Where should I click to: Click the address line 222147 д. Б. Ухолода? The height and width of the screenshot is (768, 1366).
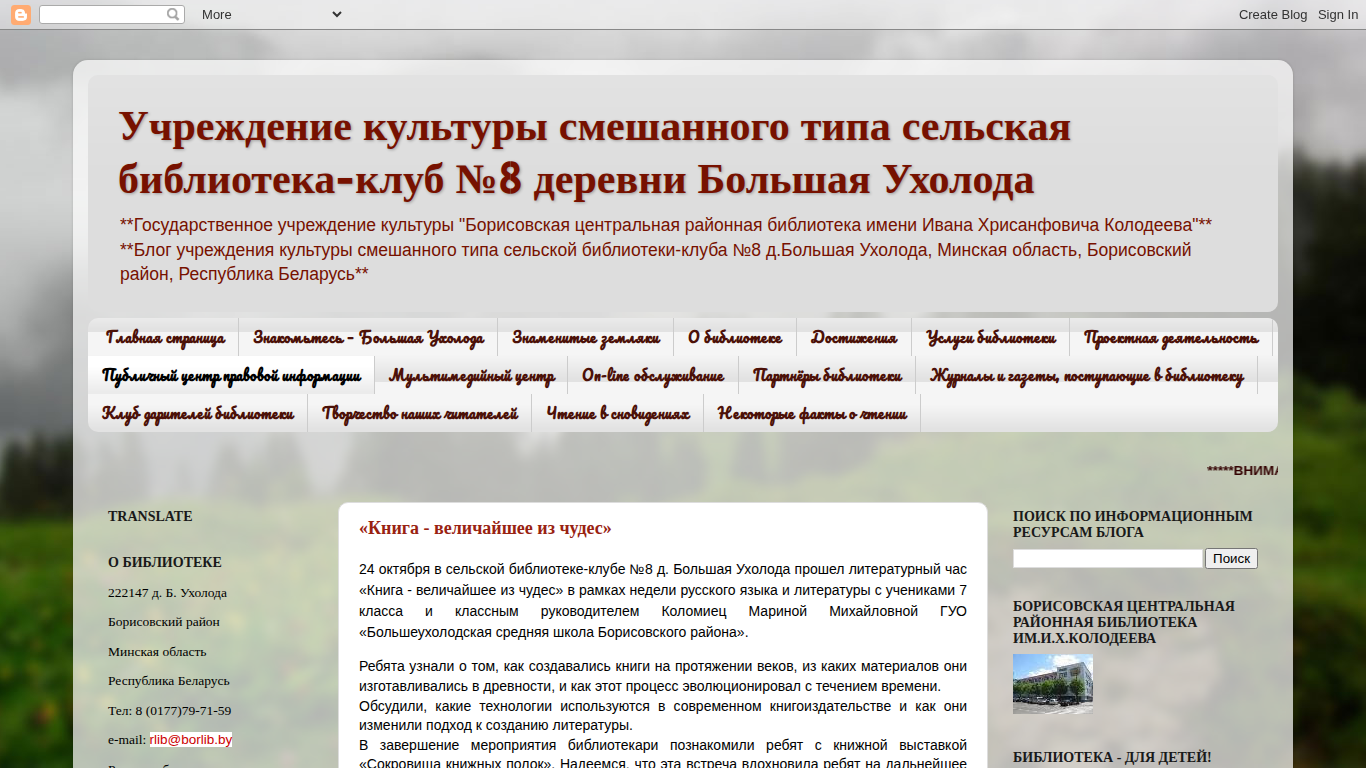pyautogui.click(x=167, y=593)
